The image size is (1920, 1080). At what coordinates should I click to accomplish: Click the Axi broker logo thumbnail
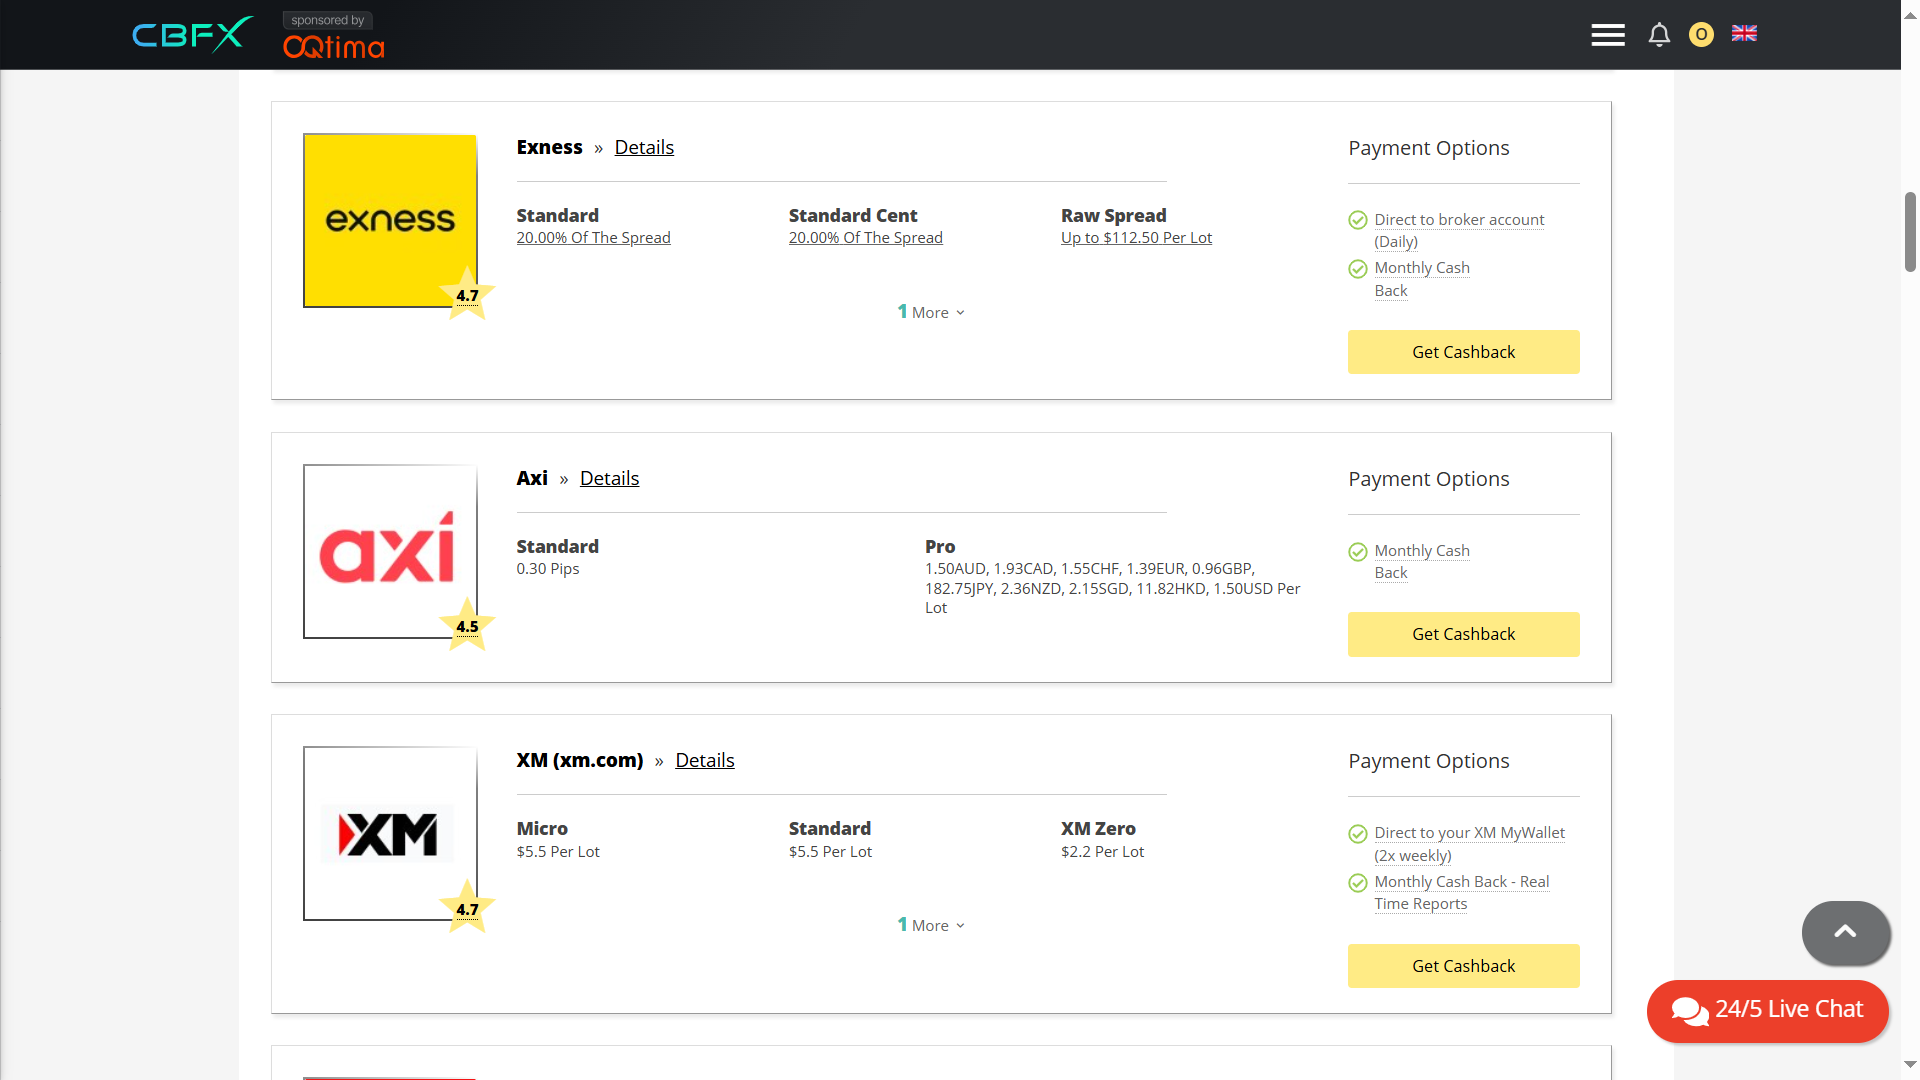[389, 550]
